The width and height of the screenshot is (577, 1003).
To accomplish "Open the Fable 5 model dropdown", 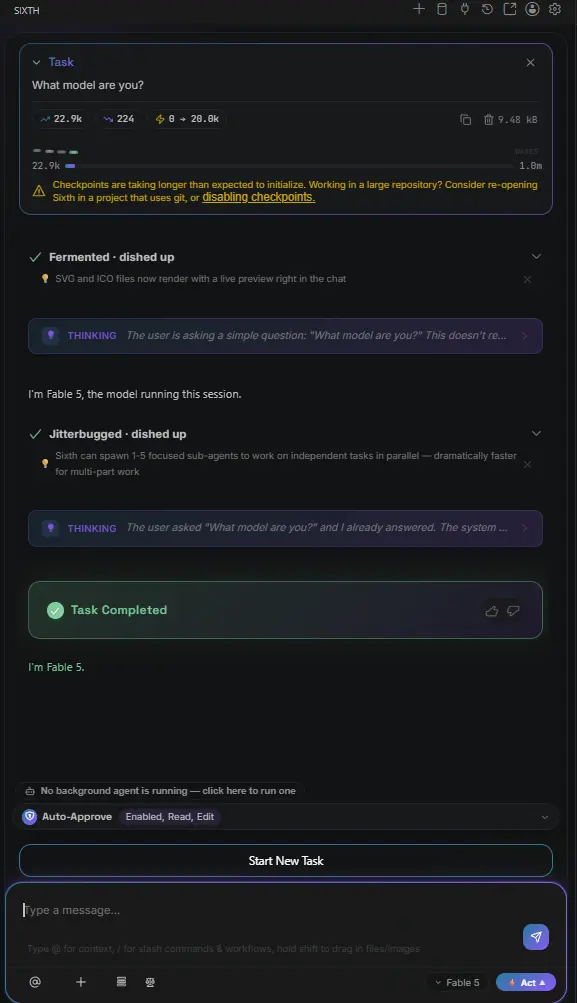I will pos(457,982).
